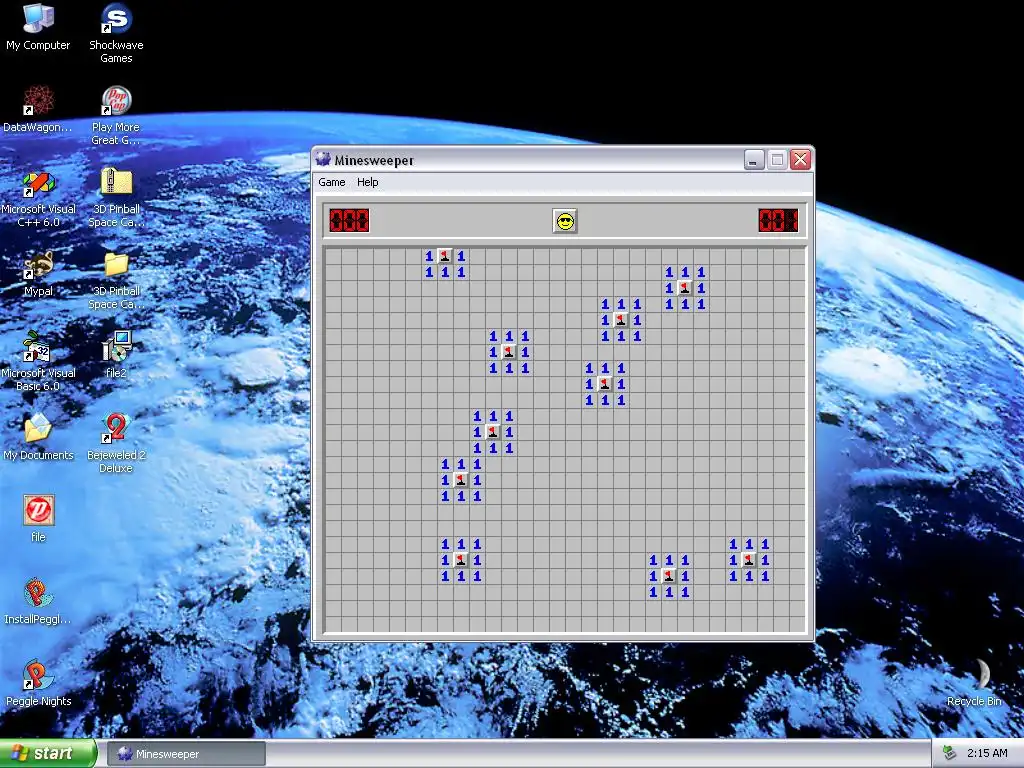Minimize the Minesweeper window
Screen dimensions: 1024x768
(x=754, y=160)
